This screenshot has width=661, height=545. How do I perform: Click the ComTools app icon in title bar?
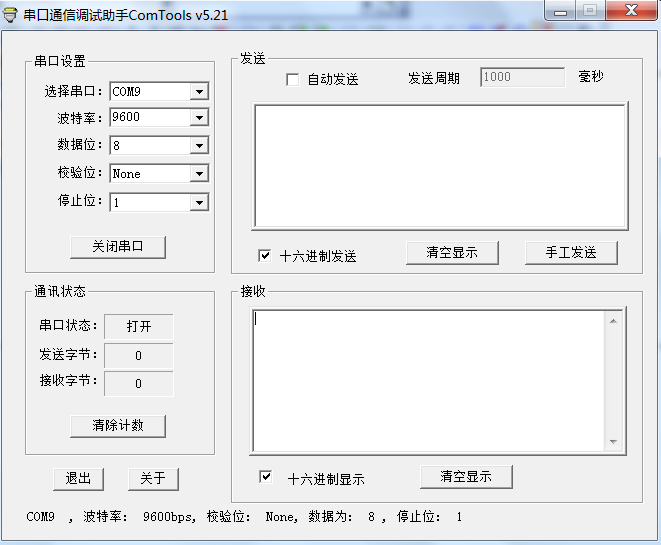(12, 13)
